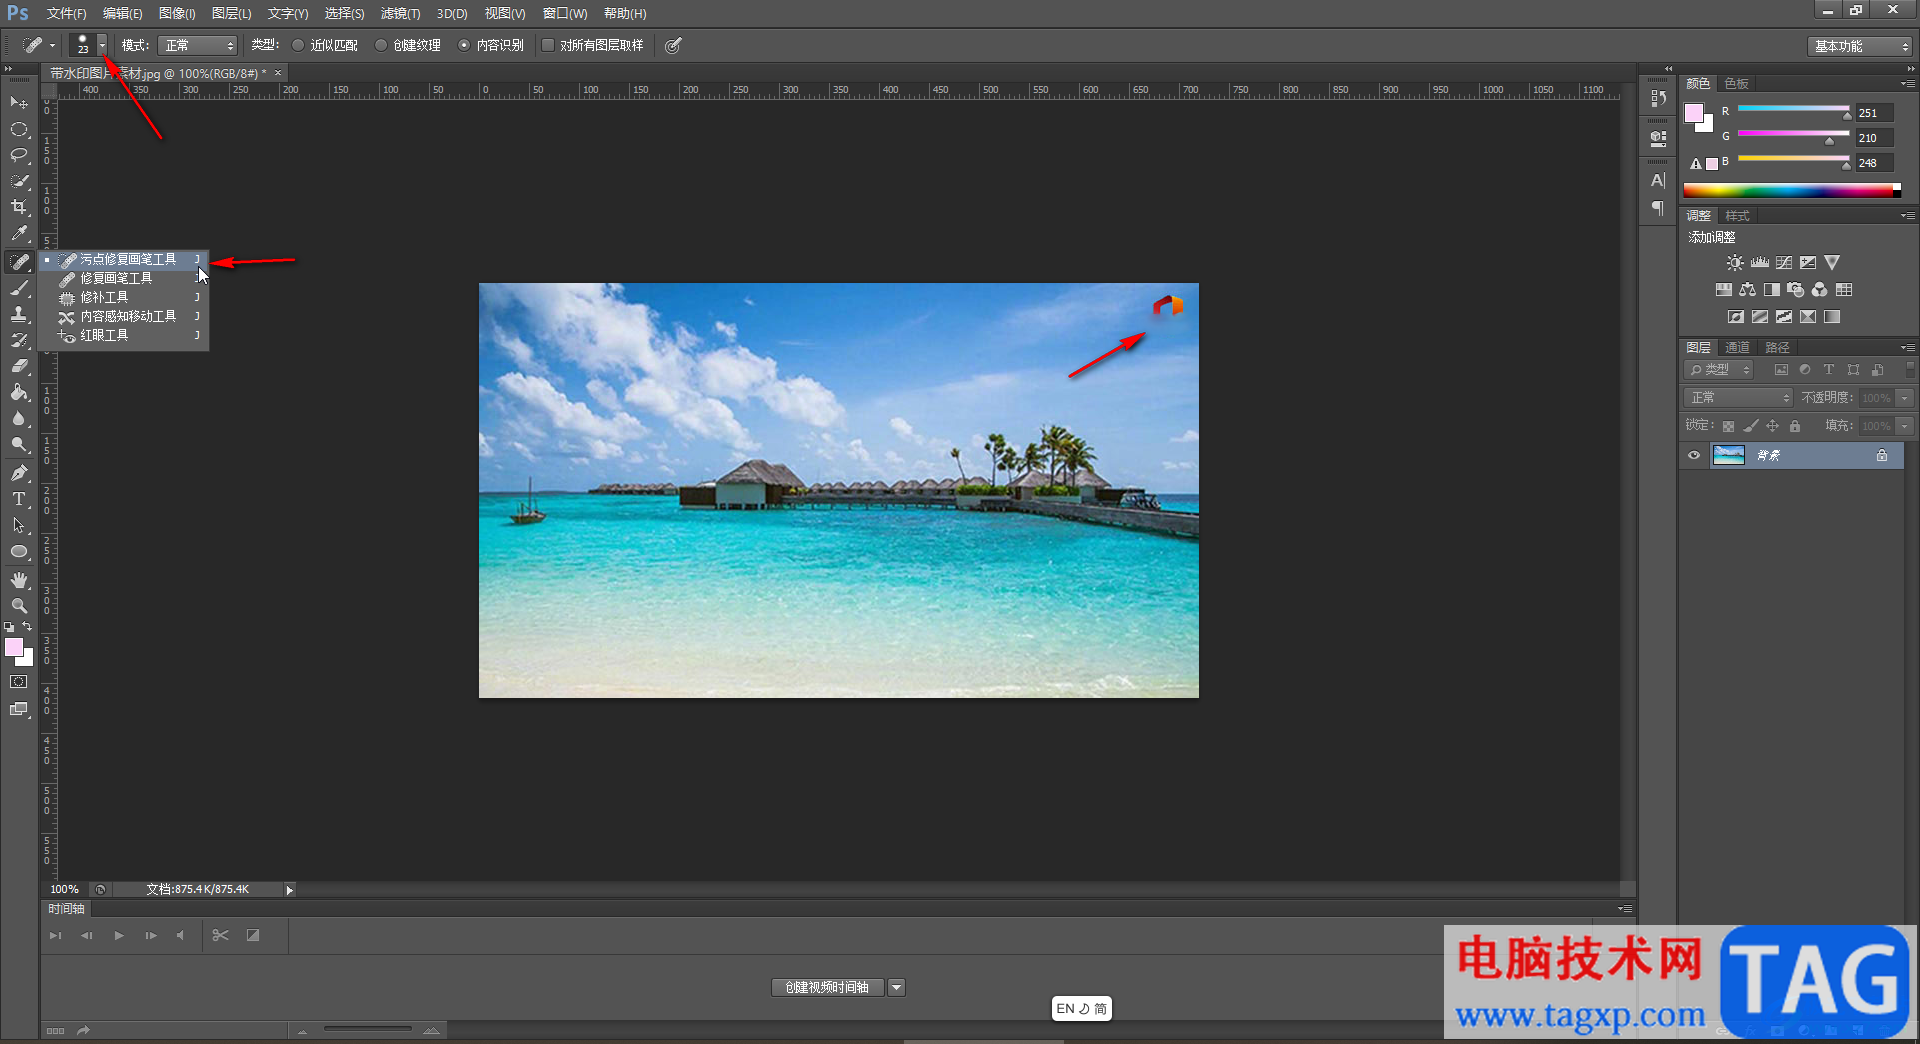This screenshot has width=1920, height=1044.
Task: Hide the Background layer via eye icon
Action: (x=1694, y=455)
